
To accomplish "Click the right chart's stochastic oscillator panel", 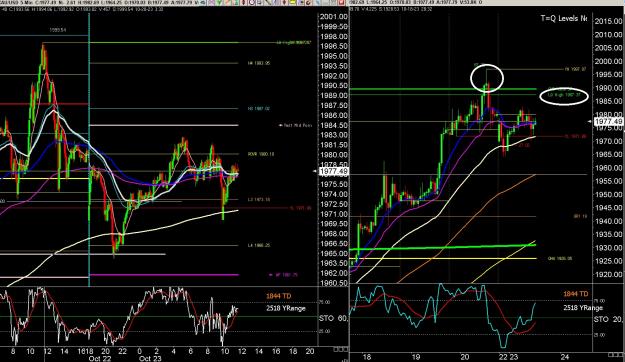I will click(x=471, y=317).
